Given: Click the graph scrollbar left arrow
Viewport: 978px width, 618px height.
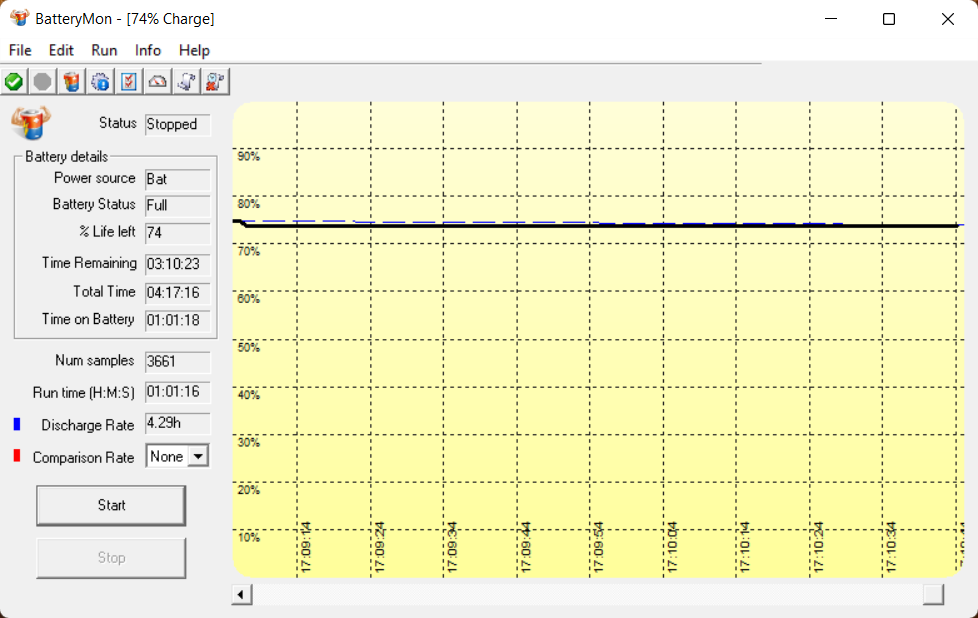Looking at the screenshot, I should click(241, 595).
